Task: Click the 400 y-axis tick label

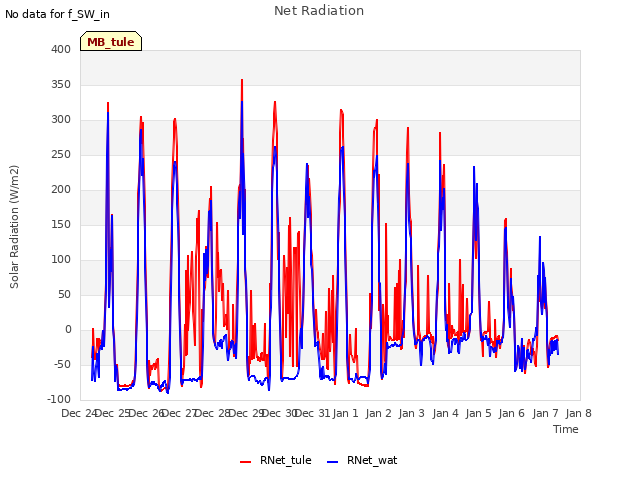Action: (61, 49)
